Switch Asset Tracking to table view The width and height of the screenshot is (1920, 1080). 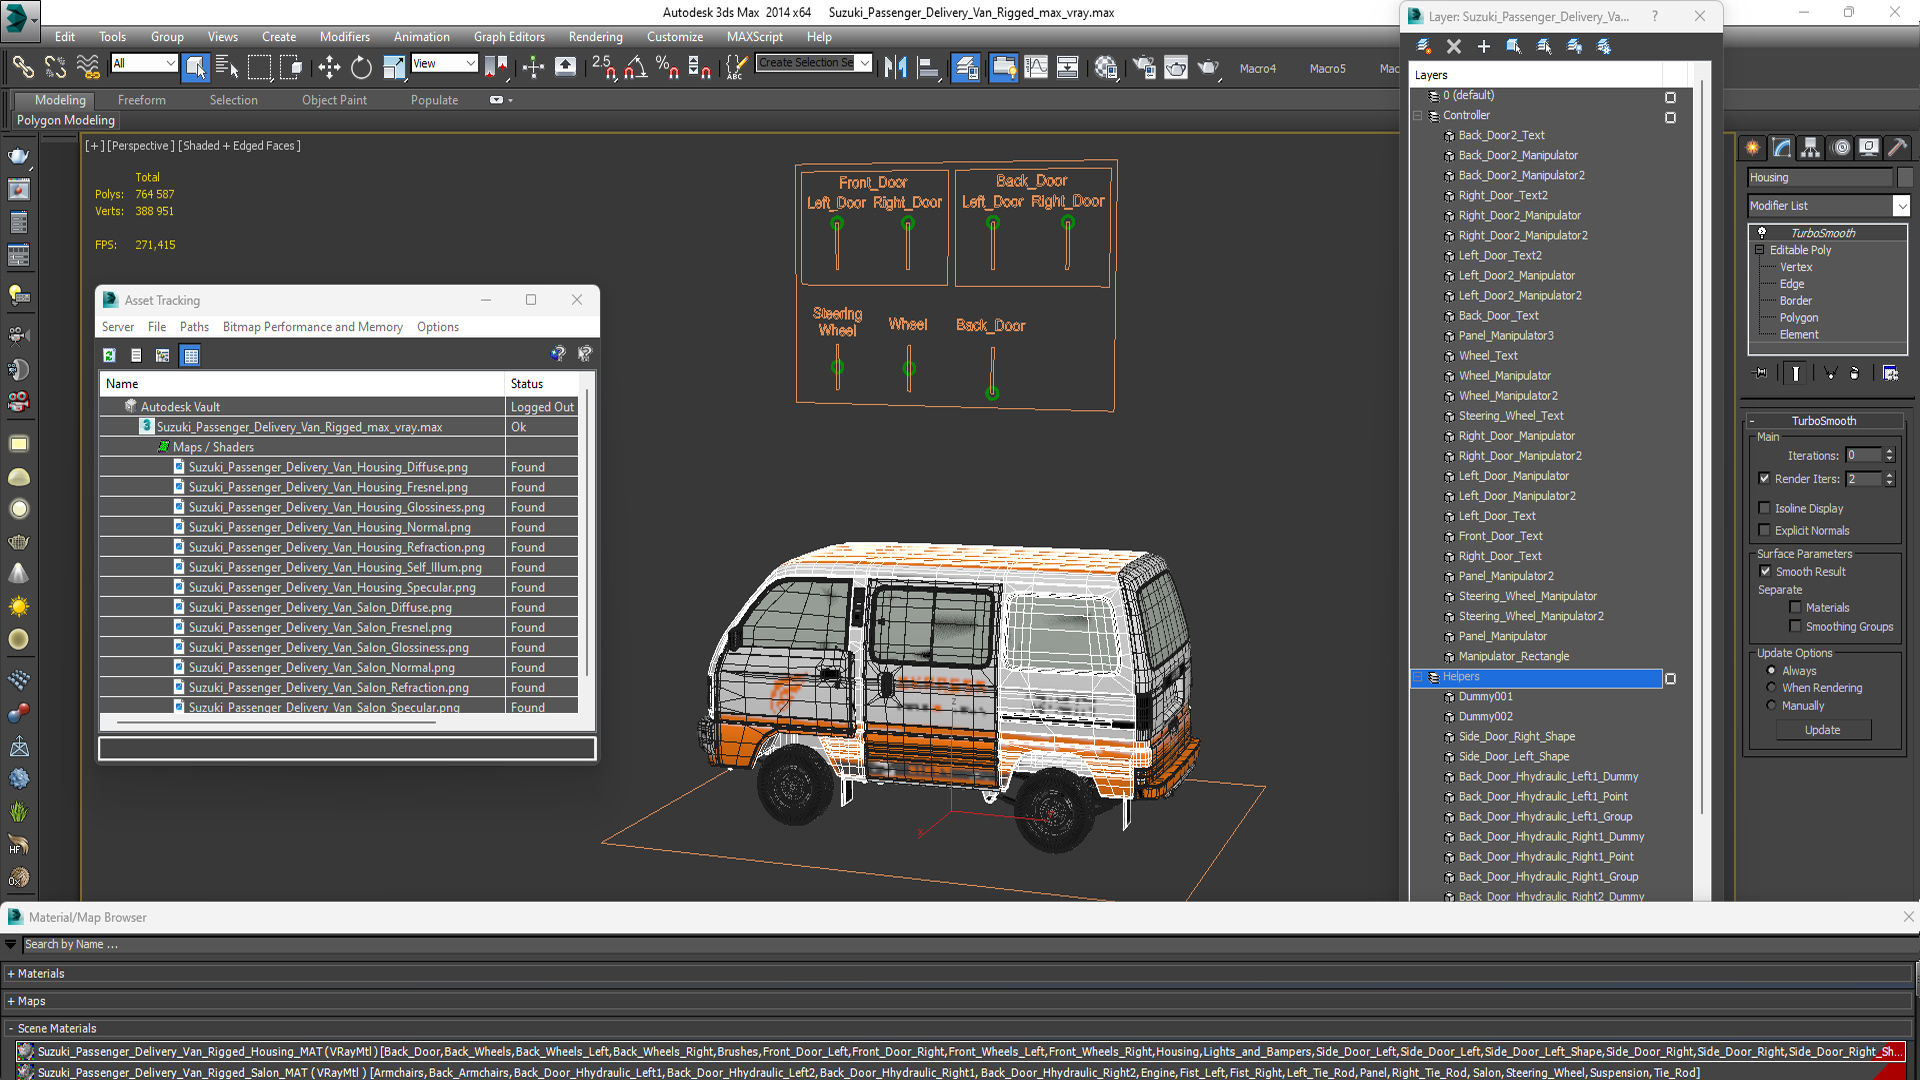(190, 355)
